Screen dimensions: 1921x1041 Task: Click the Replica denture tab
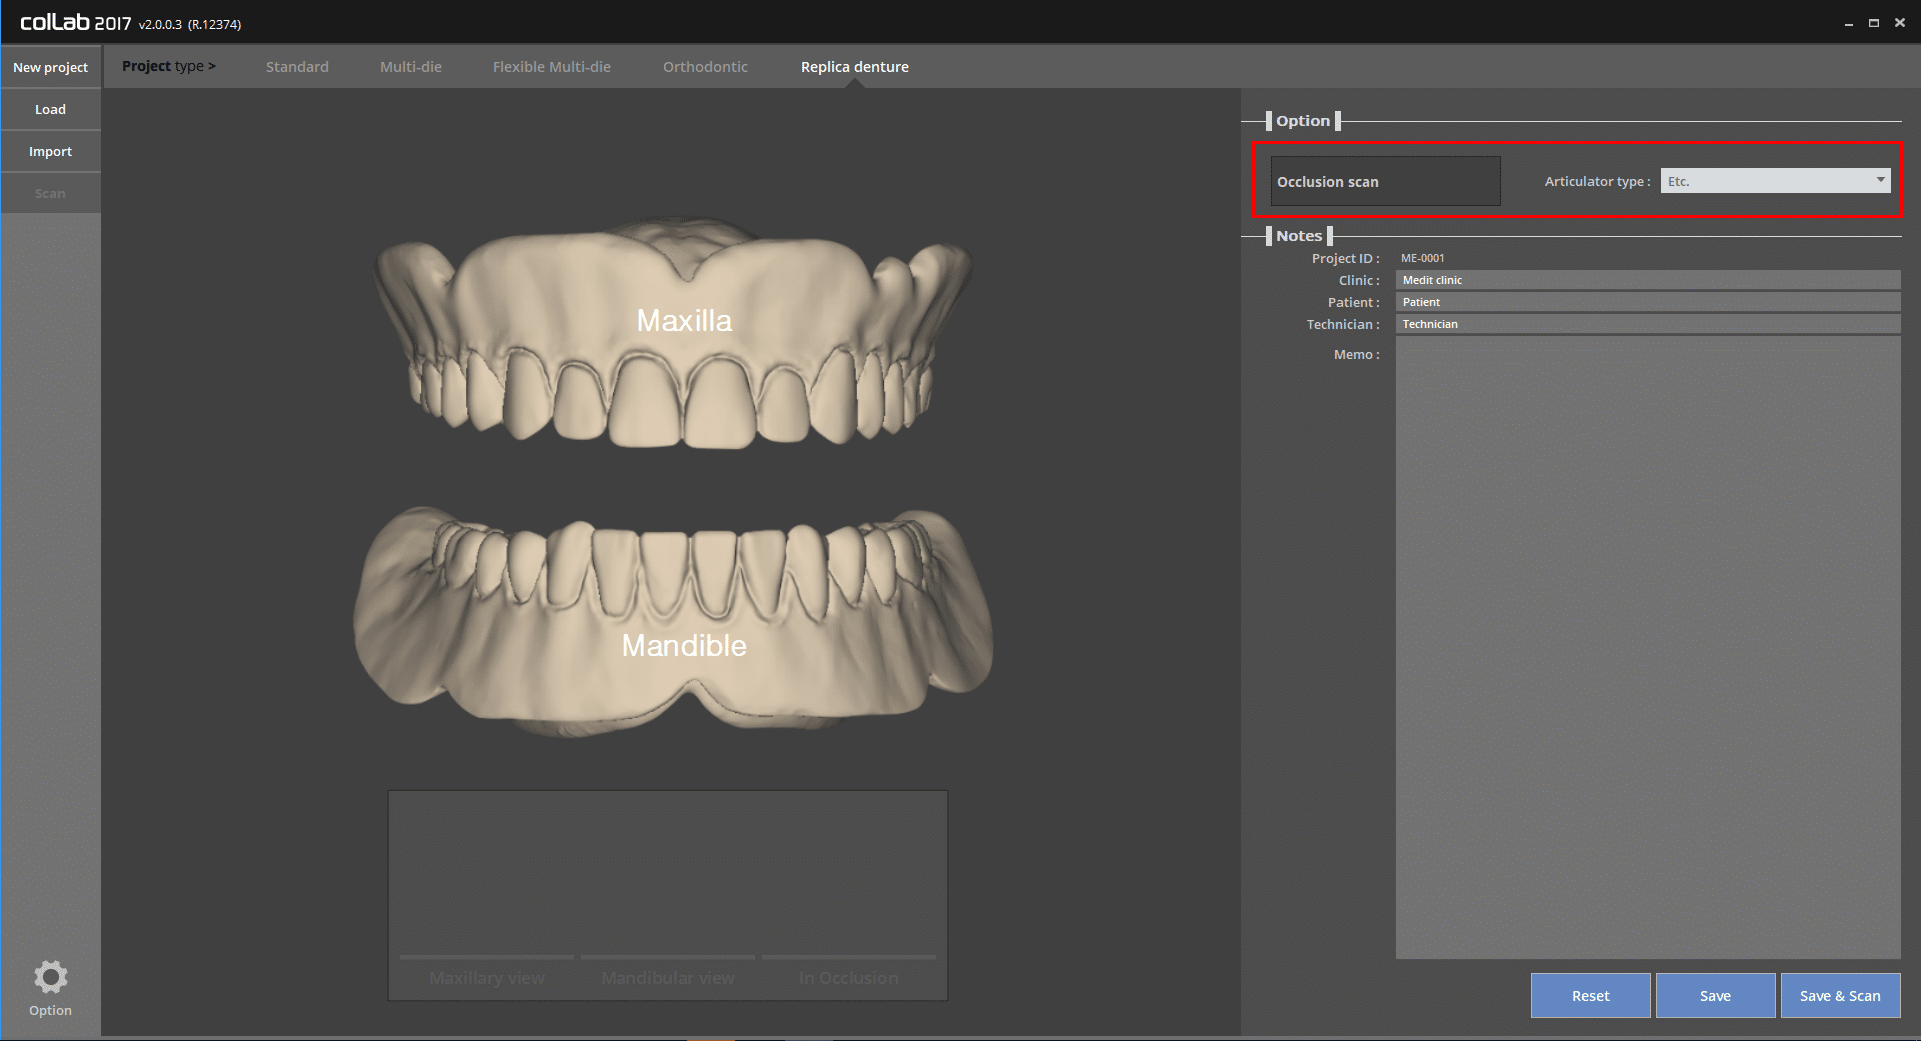854,67
